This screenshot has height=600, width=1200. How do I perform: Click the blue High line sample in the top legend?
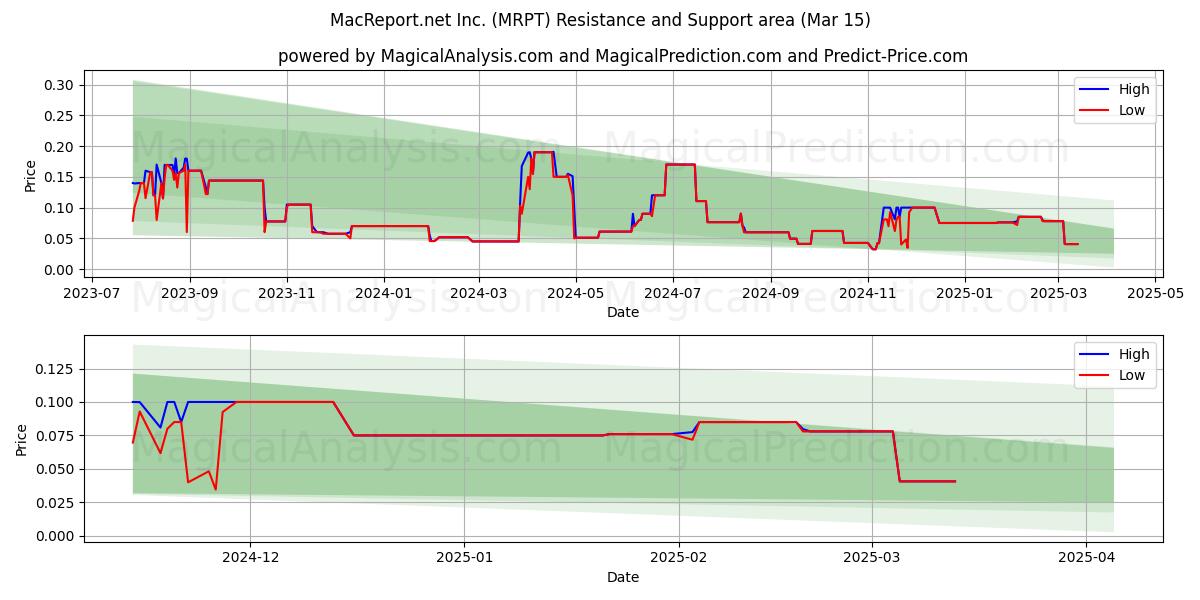pos(1095,89)
